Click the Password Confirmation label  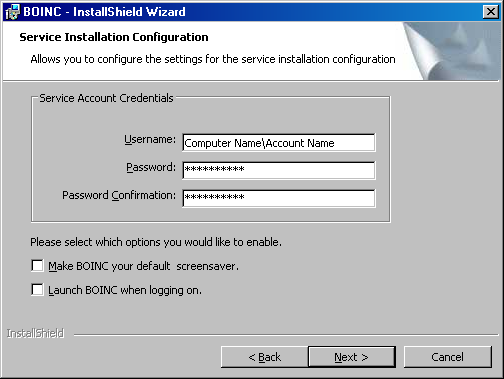119,195
